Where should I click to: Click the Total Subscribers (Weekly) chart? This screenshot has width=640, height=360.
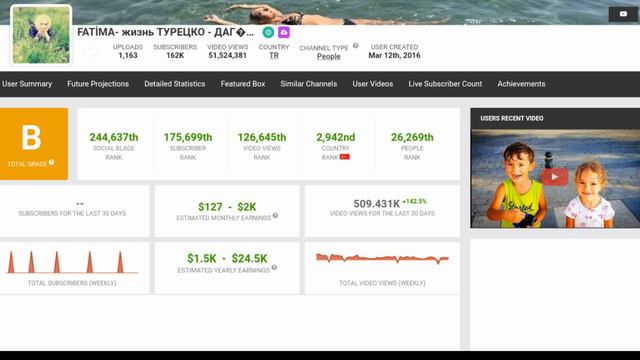point(72,262)
